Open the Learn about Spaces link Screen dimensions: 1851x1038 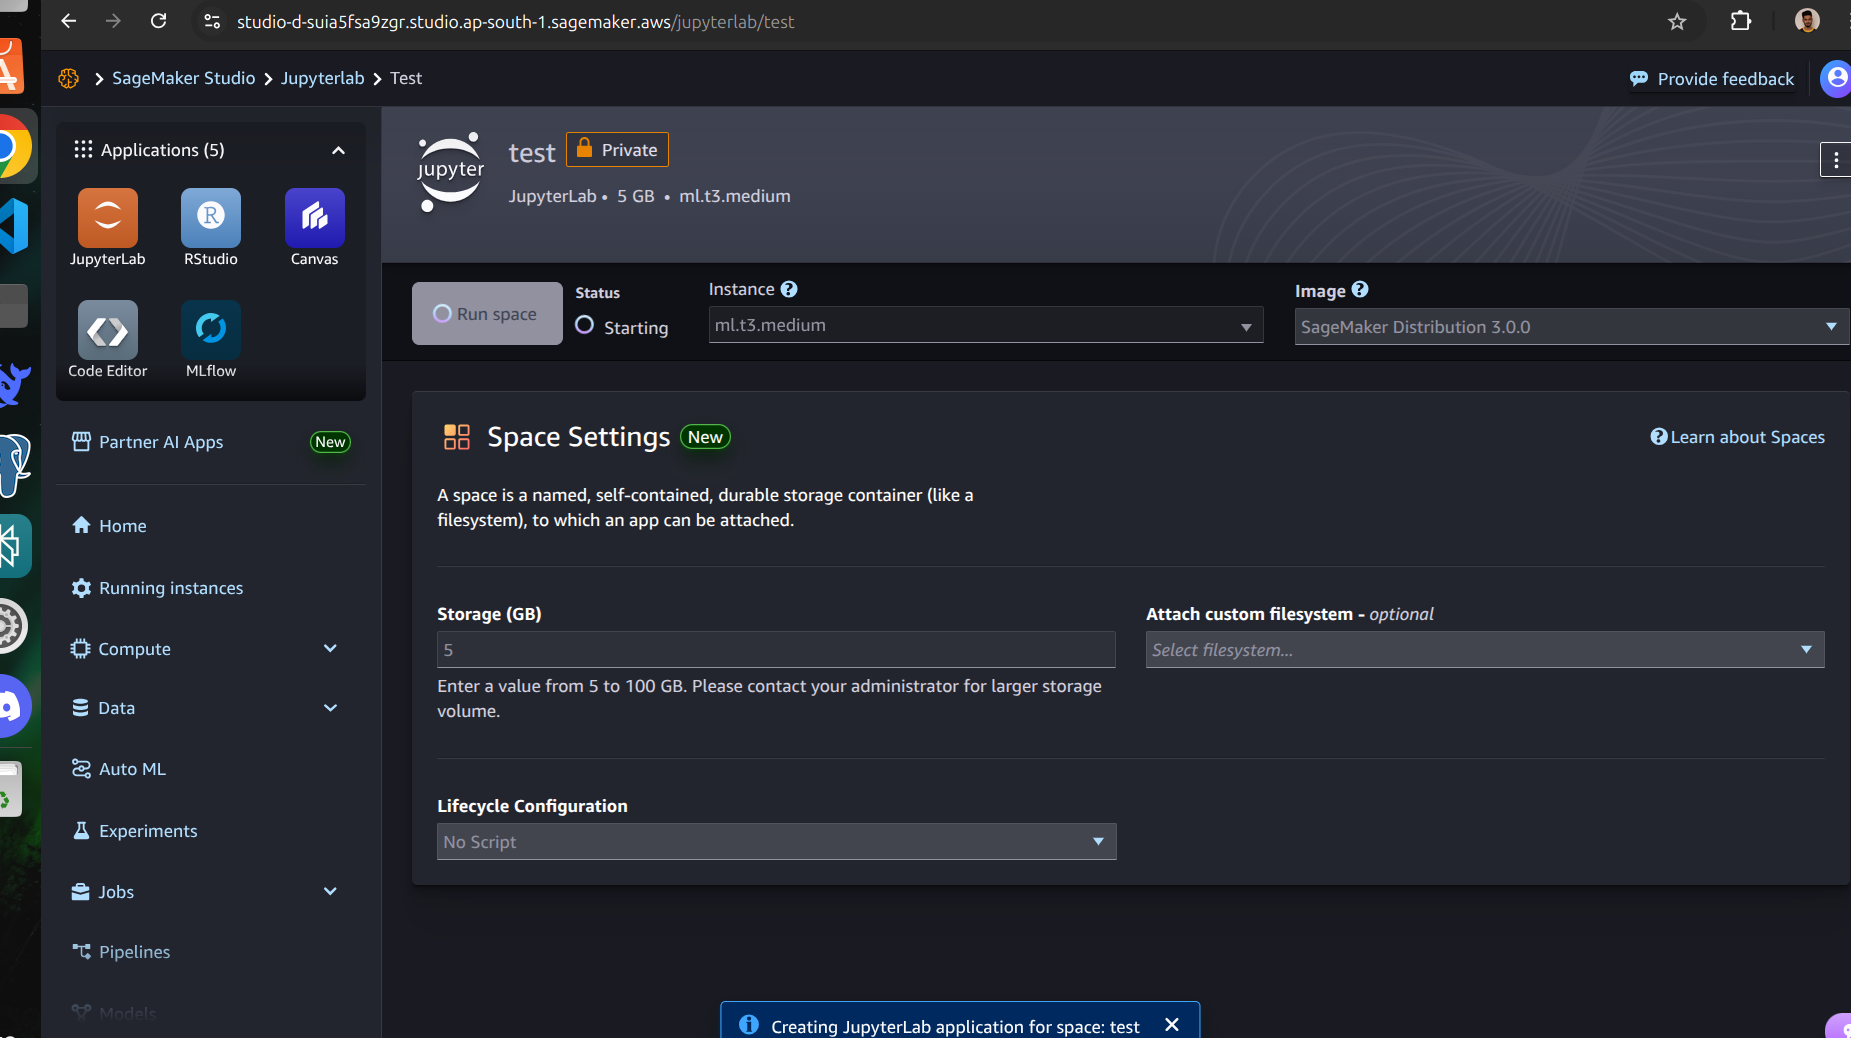click(x=1738, y=437)
